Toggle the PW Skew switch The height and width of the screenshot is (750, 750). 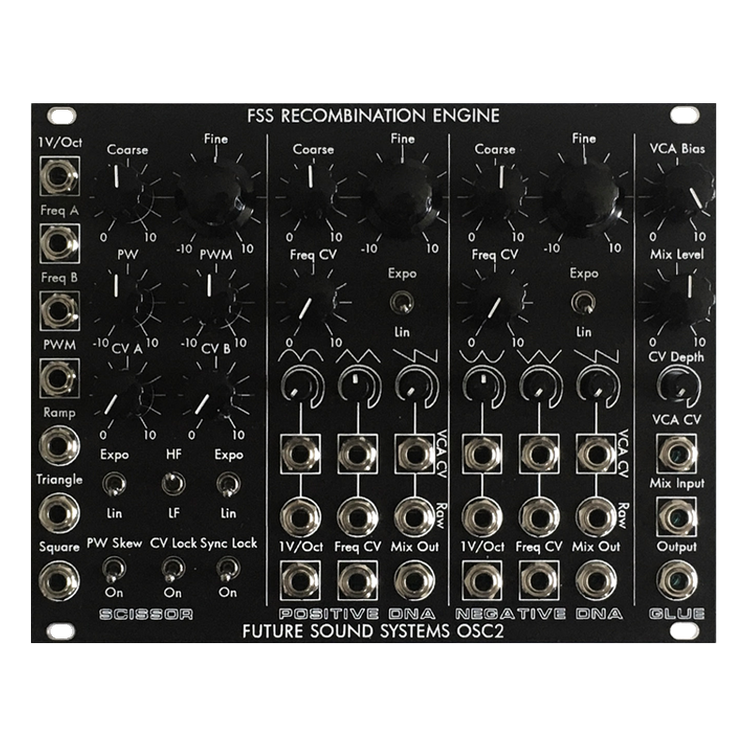pyautogui.click(x=114, y=568)
